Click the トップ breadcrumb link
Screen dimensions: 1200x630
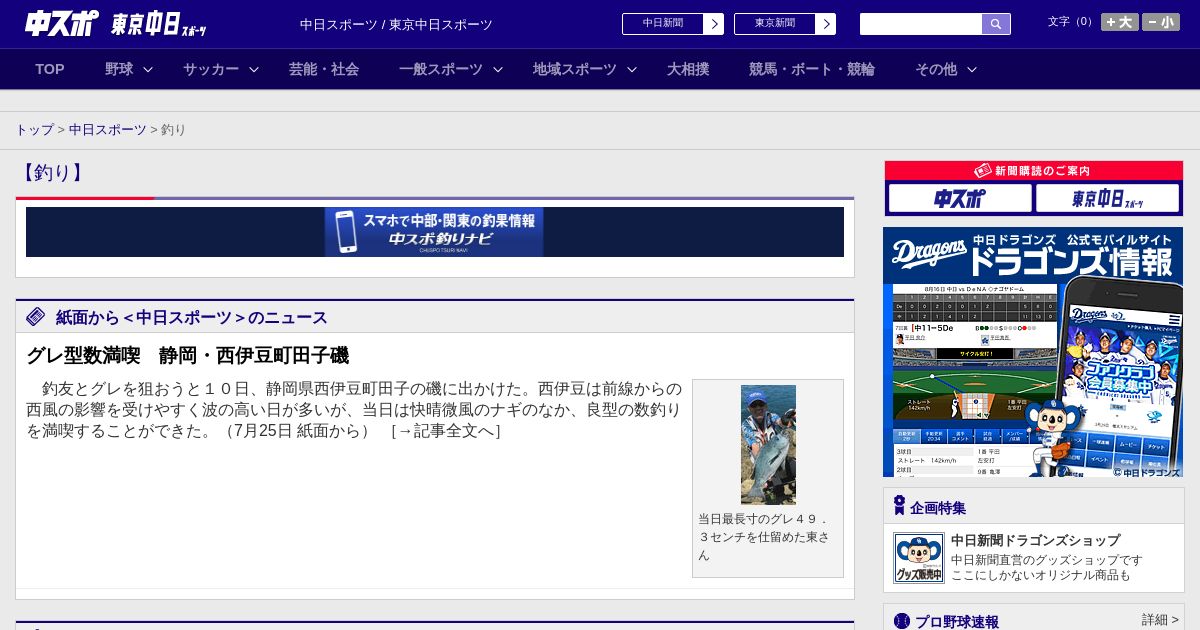point(34,130)
